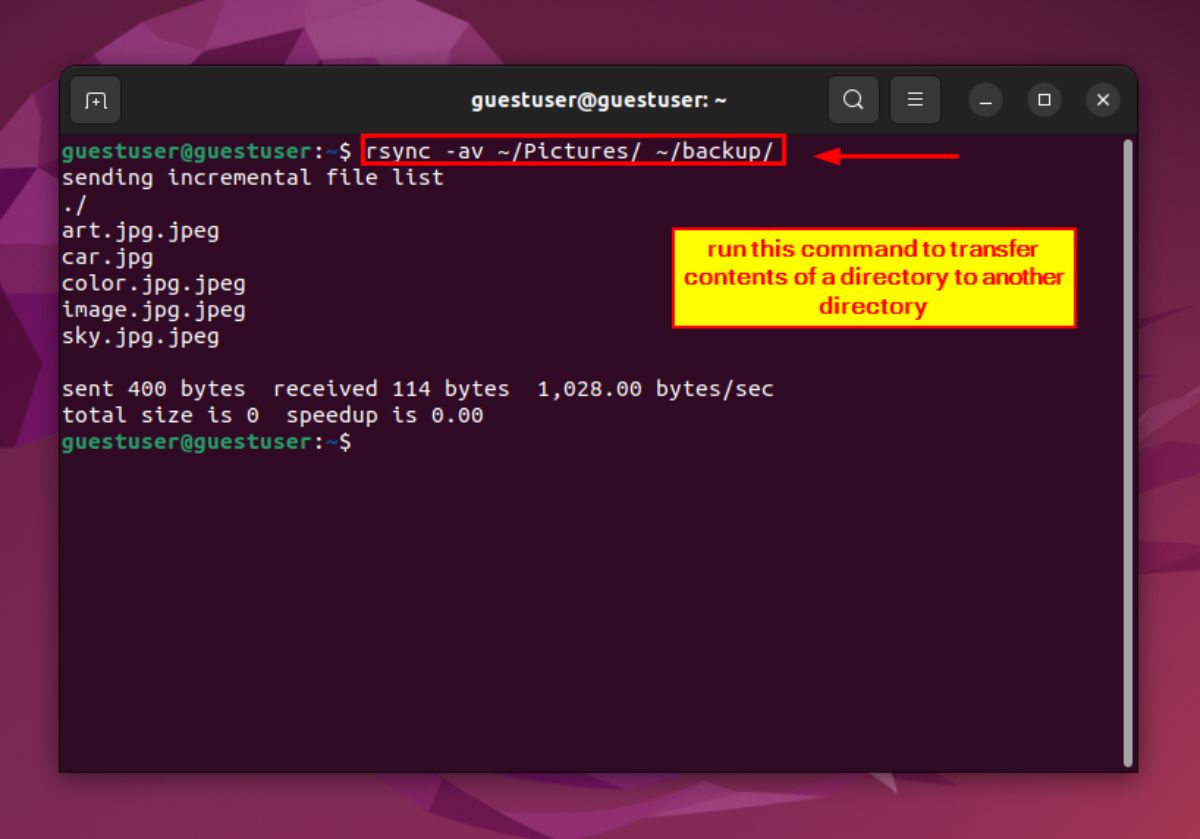The image size is (1200, 839).
Task: Click the search icon in the header bar
Action: 851,100
